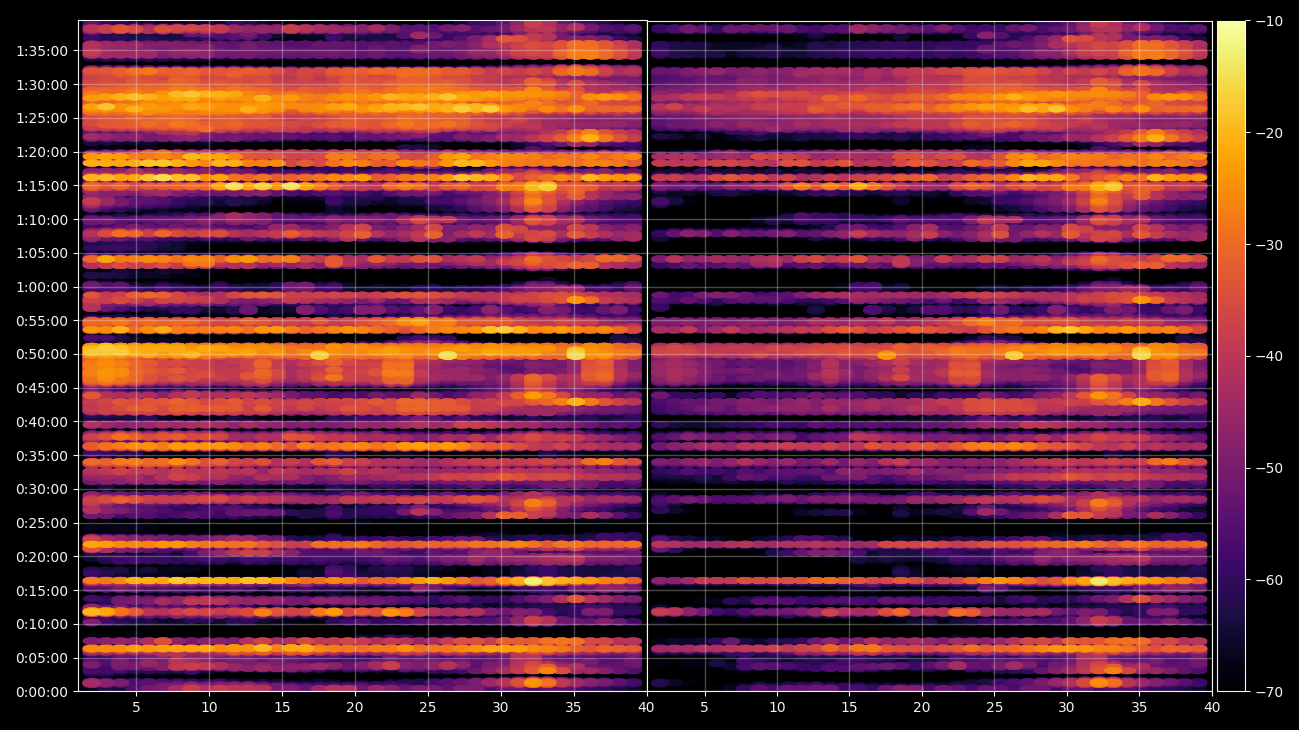Click x-axis label 40 between the two heatmaps
Image resolution: width=1299 pixels, height=730 pixels.
pos(646,708)
